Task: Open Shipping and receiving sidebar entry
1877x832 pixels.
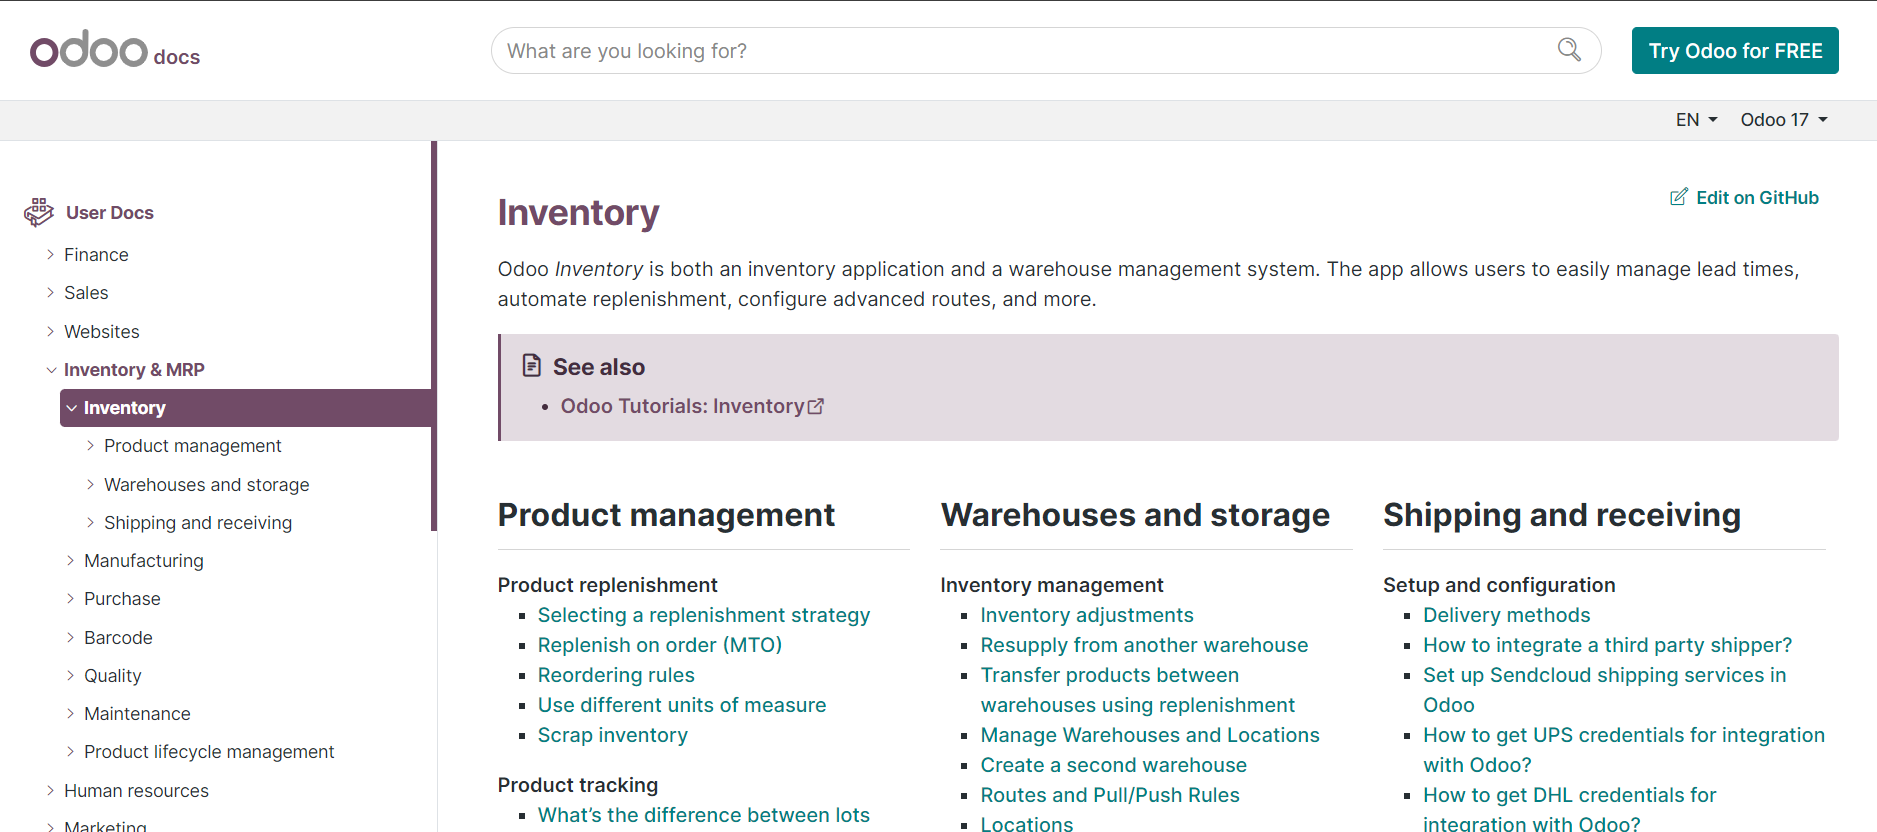Action: point(198,523)
